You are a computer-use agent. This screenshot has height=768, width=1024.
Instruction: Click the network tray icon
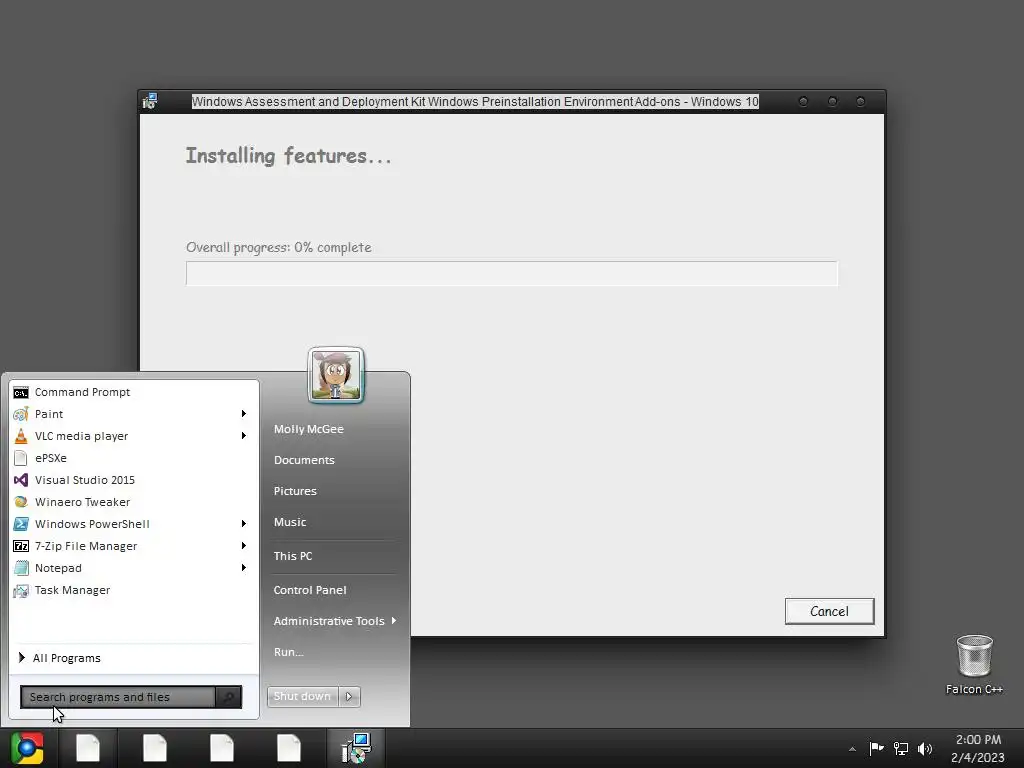901,748
